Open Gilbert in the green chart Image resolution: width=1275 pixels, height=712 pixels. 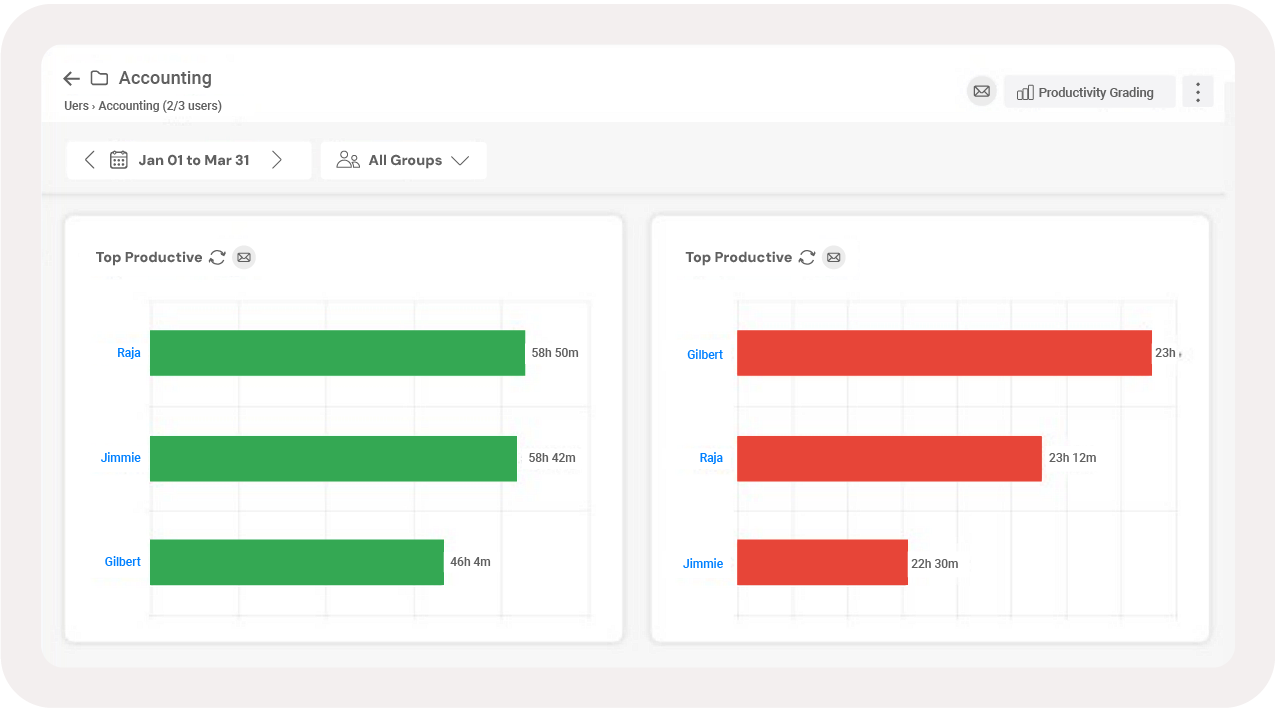(123, 562)
